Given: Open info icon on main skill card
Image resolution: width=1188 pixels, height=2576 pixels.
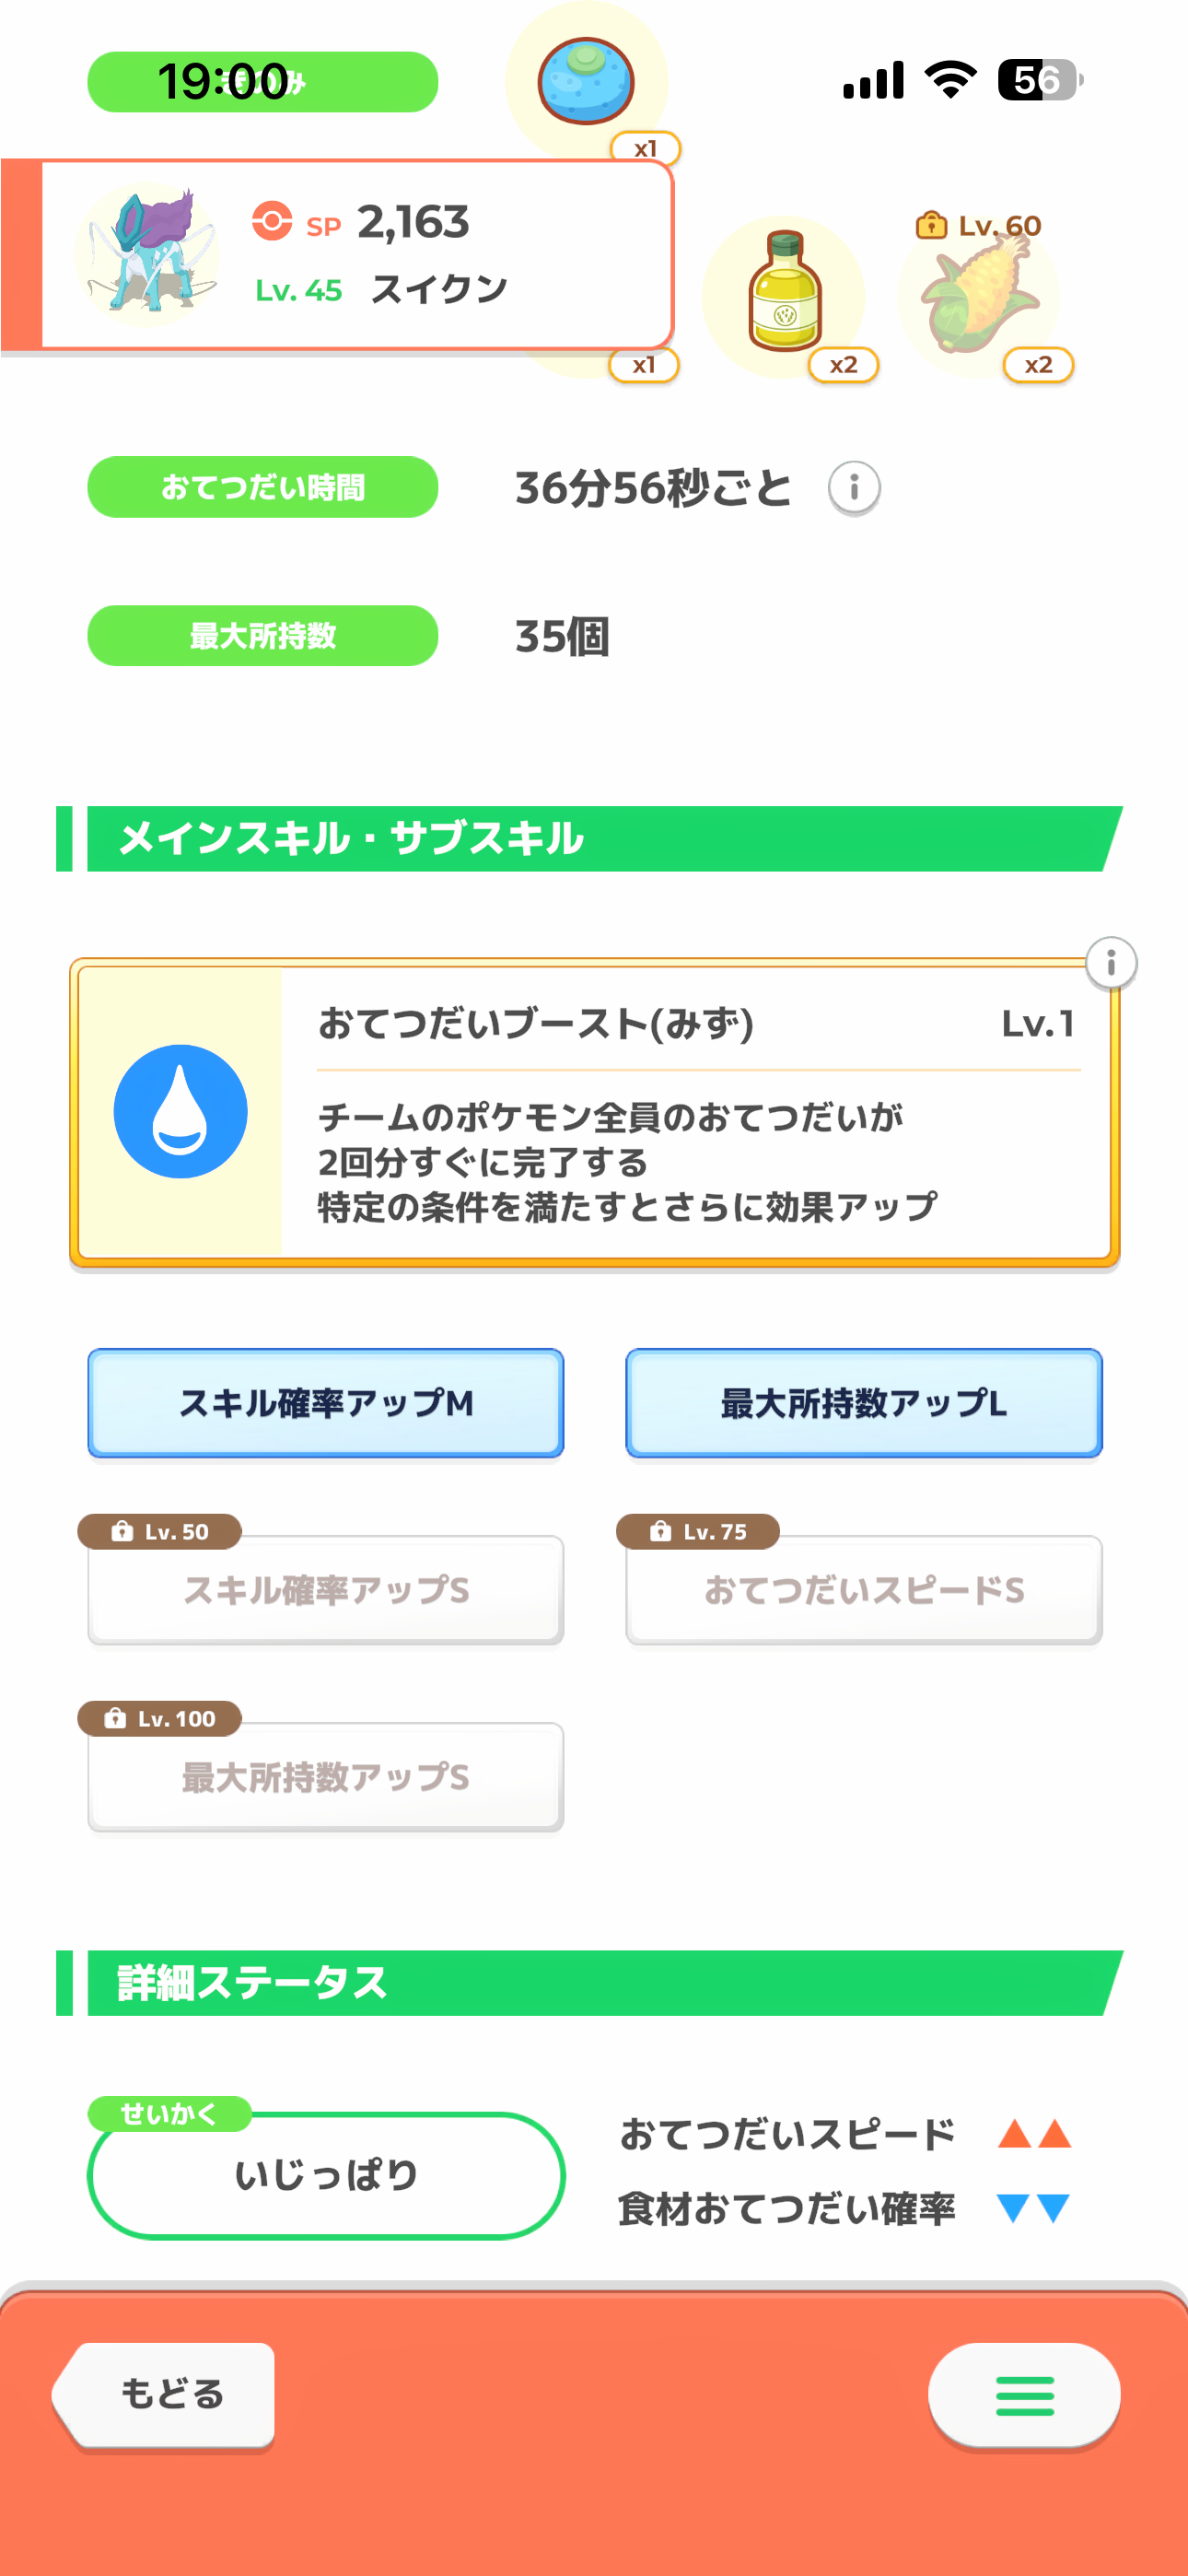Looking at the screenshot, I should pos(1111,963).
